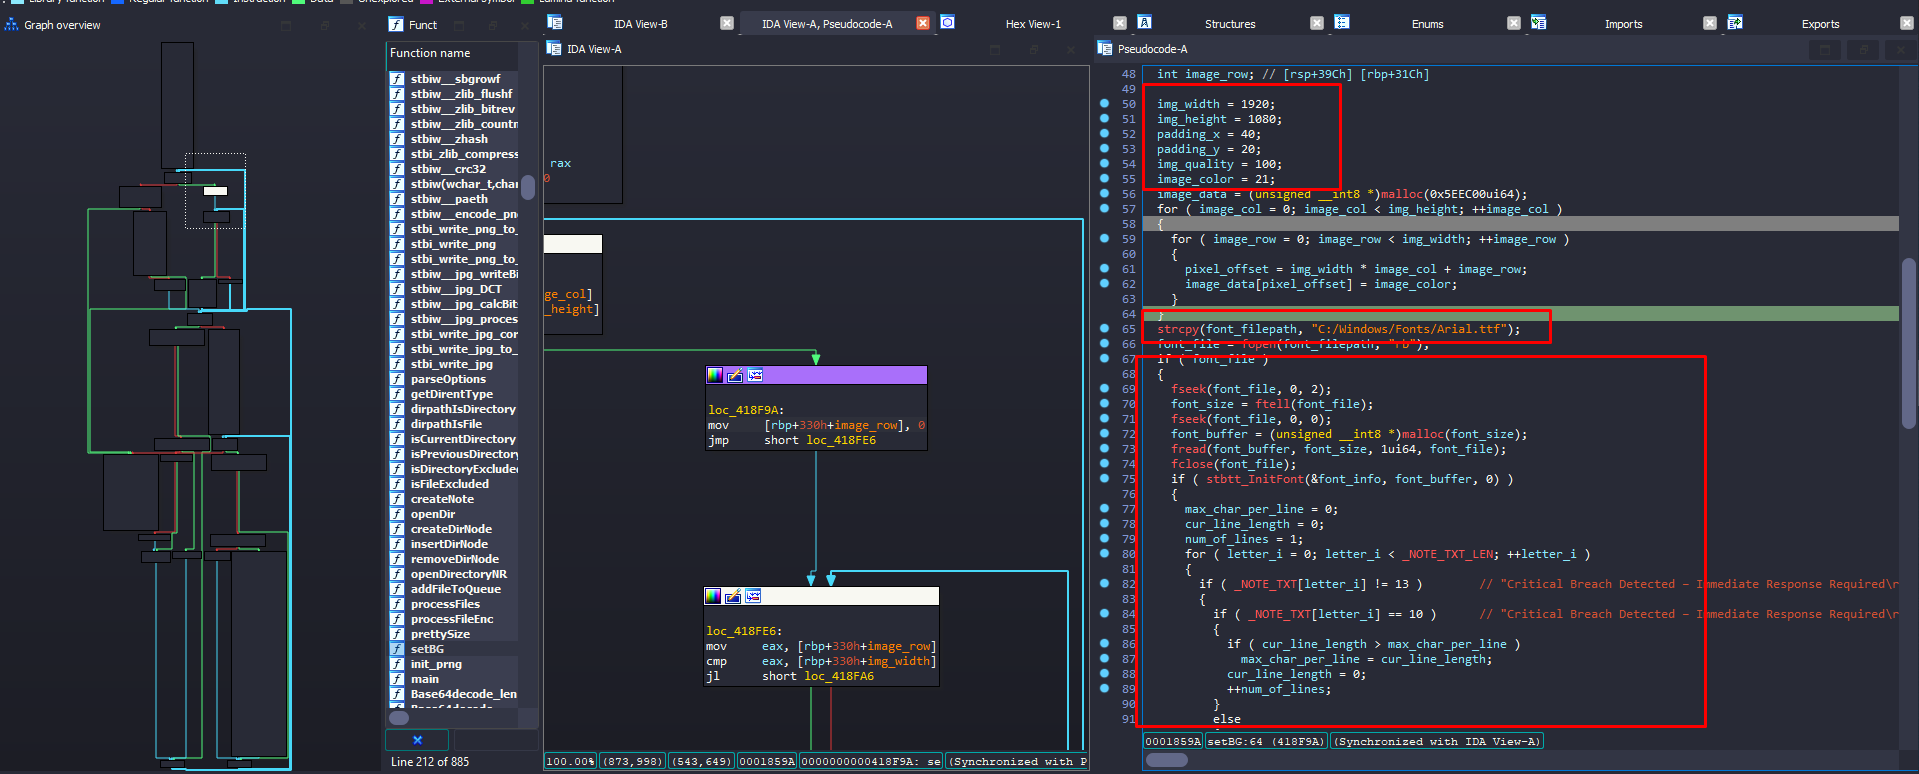Image resolution: width=1919 pixels, height=774 pixels.
Task: Click the blue X filter-clear button under the function list
Action: coord(418,740)
